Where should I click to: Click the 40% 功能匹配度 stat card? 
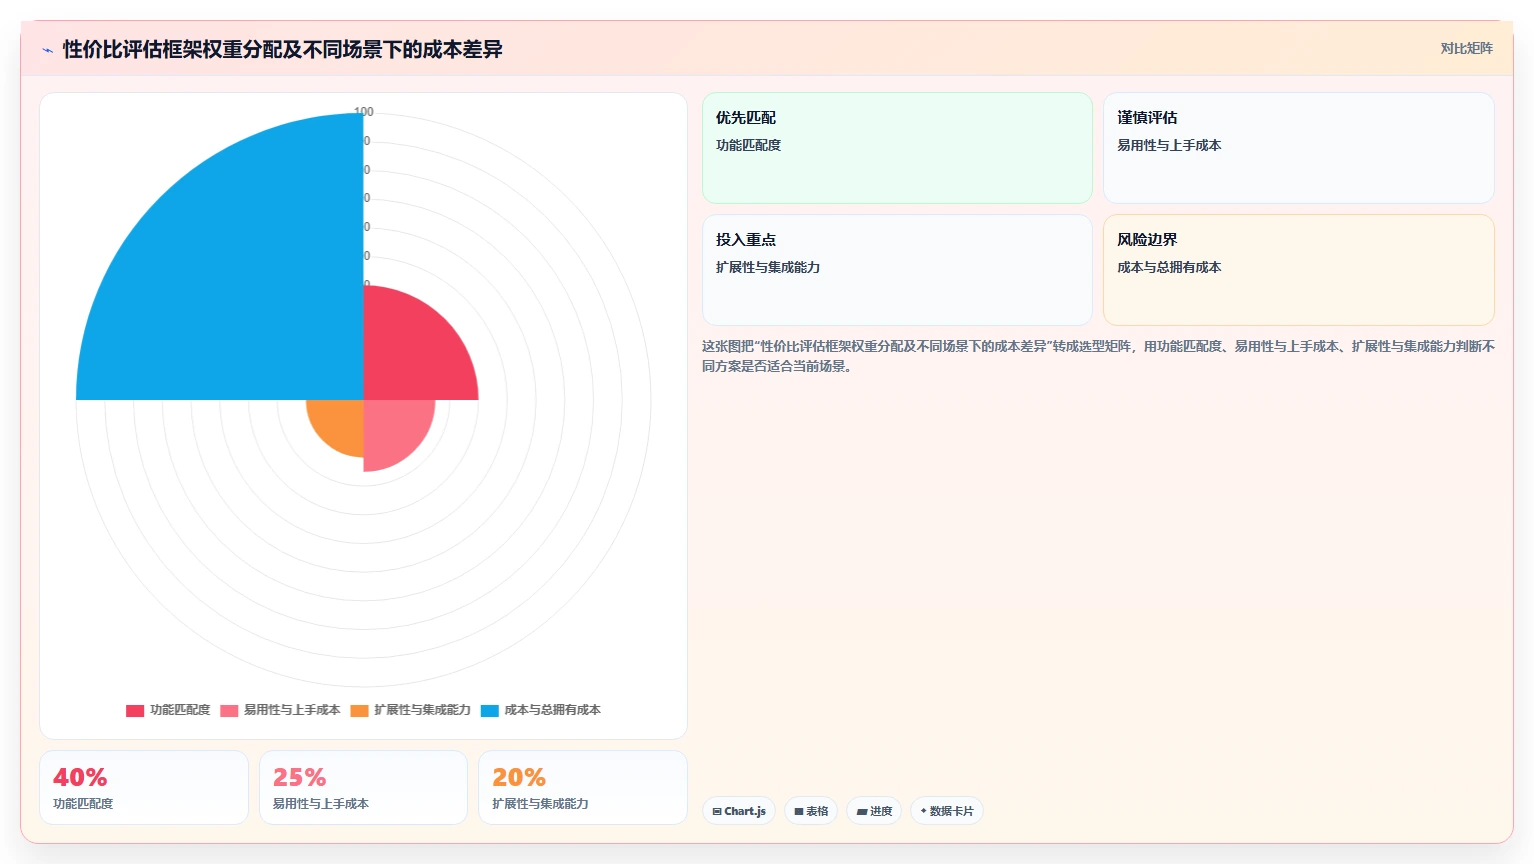click(x=144, y=788)
